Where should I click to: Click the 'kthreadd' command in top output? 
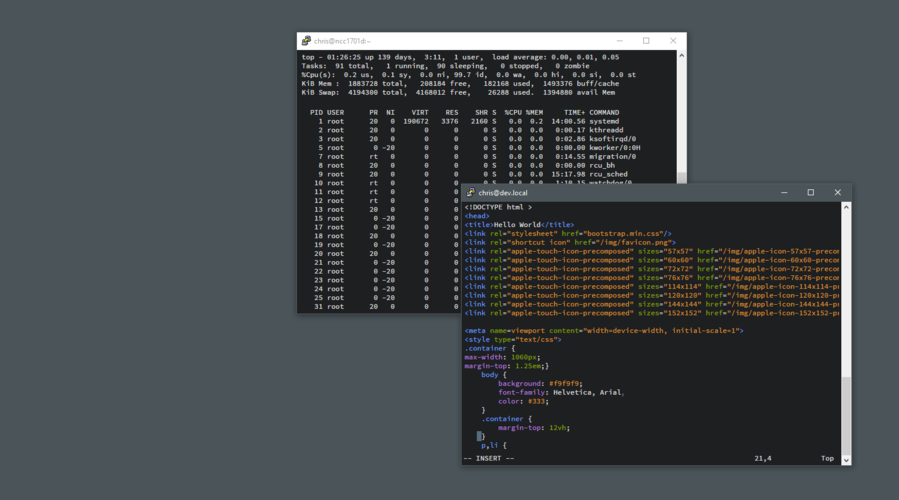pyautogui.click(x=606, y=130)
